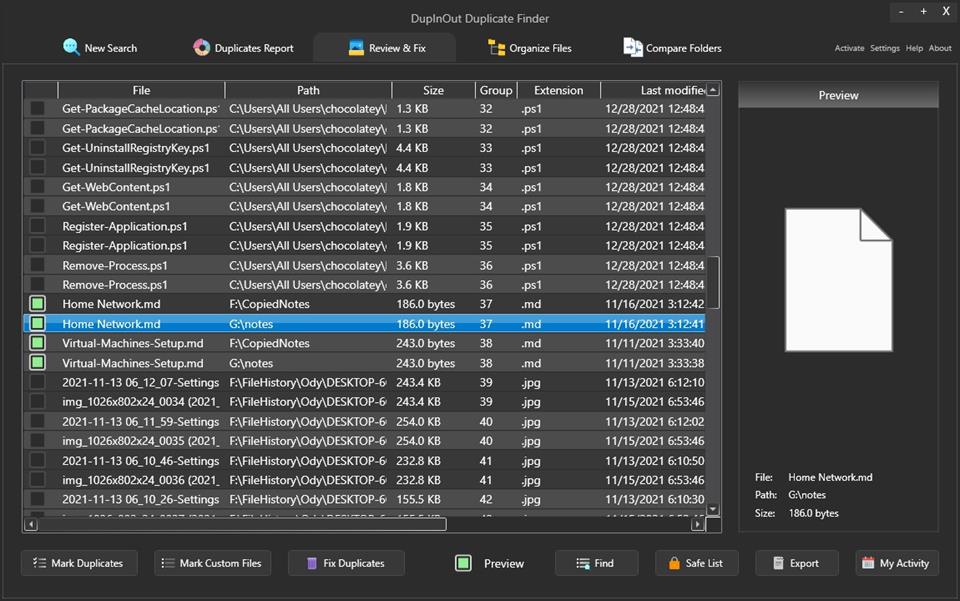This screenshot has width=960, height=601.
Task: Check the img_1026x802x24_0034 row checkbox
Action: coord(37,401)
